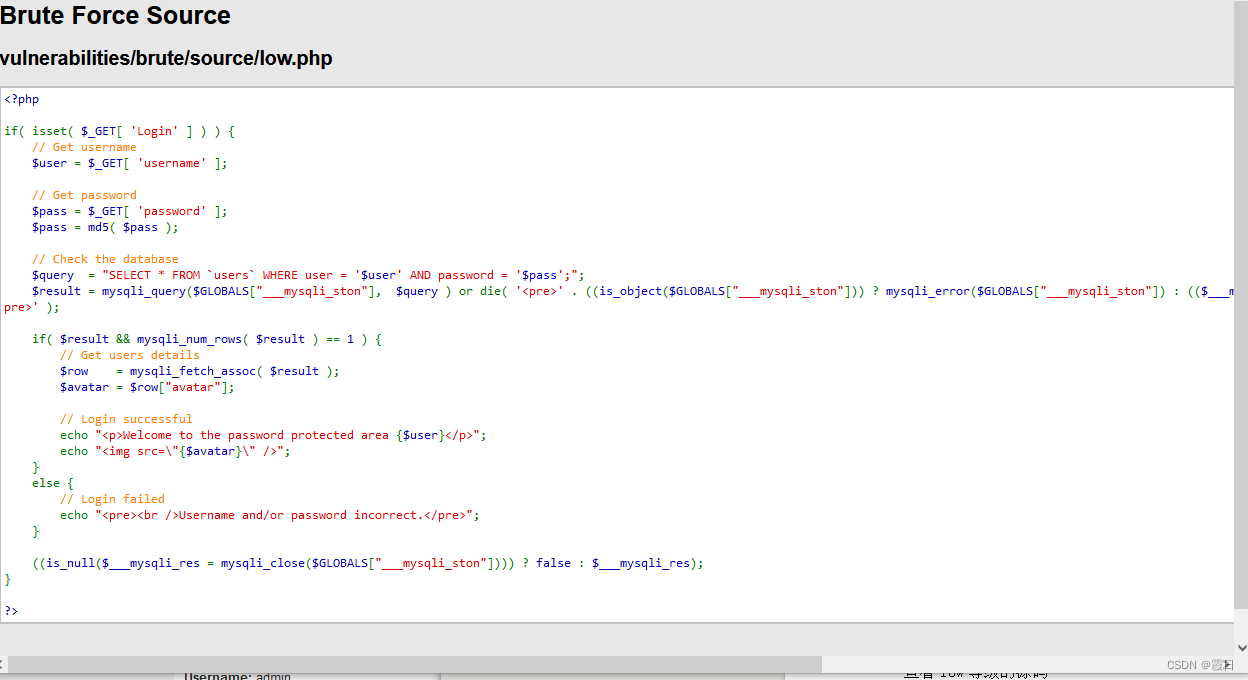
Task: Click the '// Check the database' comment
Action: (x=105, y=259)
